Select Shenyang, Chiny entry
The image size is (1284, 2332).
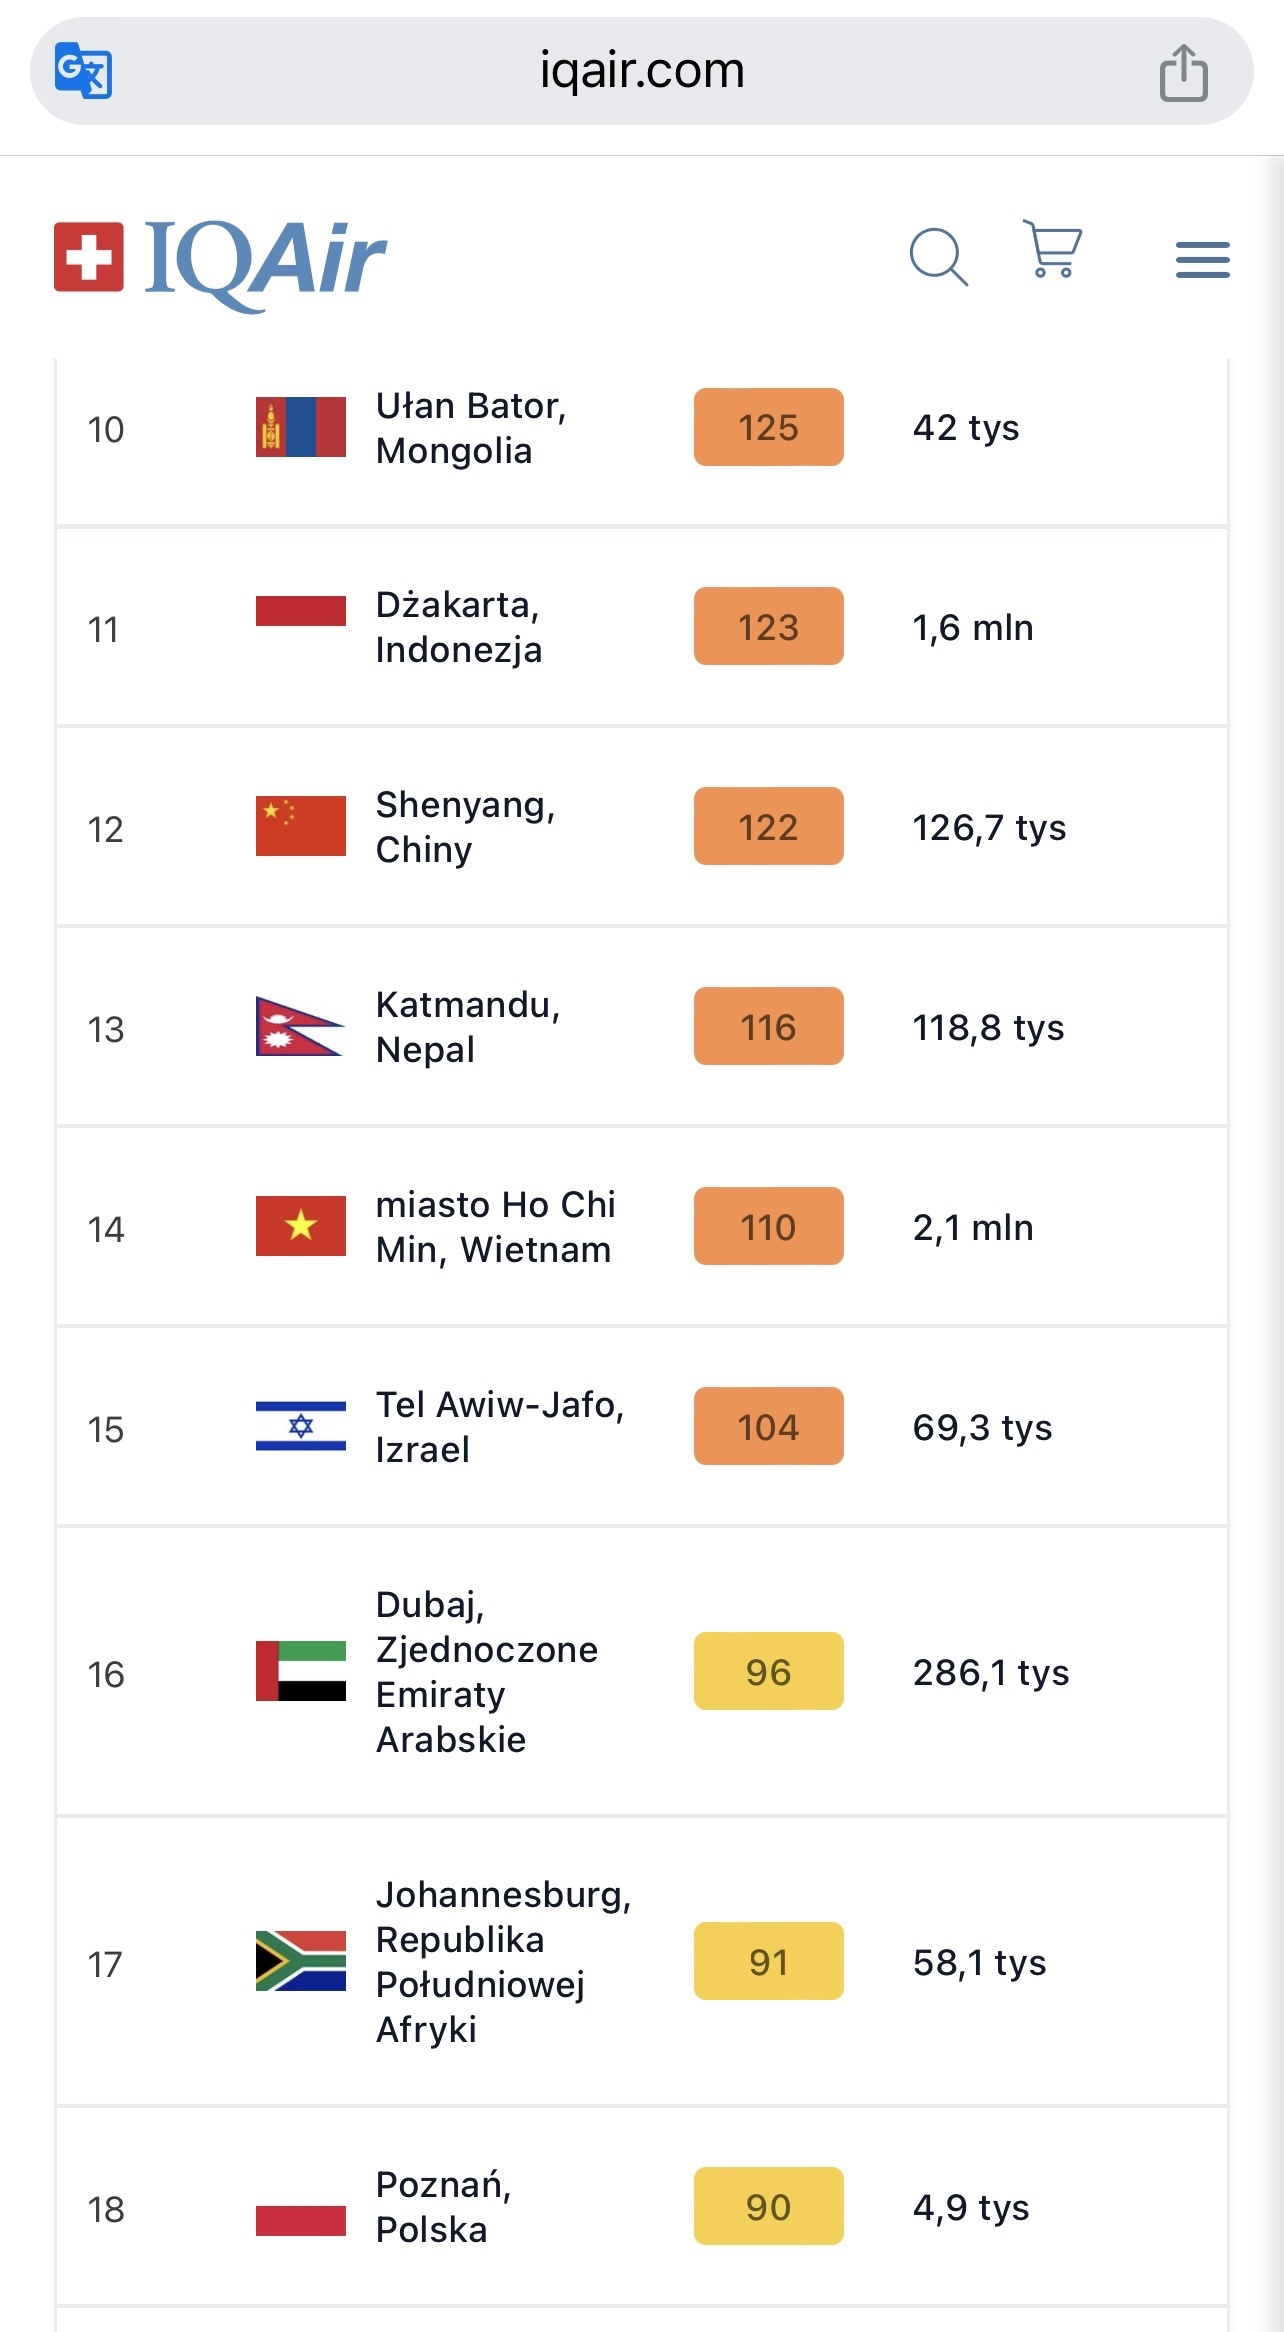click(465, 827)
